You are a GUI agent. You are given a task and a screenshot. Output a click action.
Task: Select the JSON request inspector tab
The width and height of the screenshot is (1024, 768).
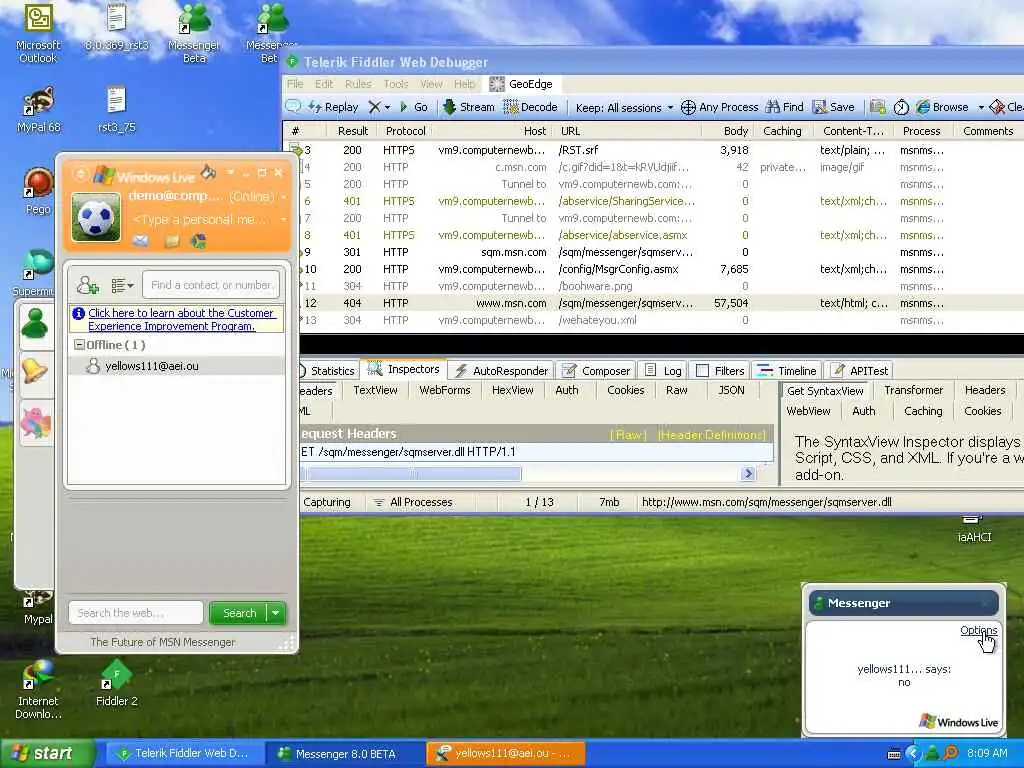(731, 391)
